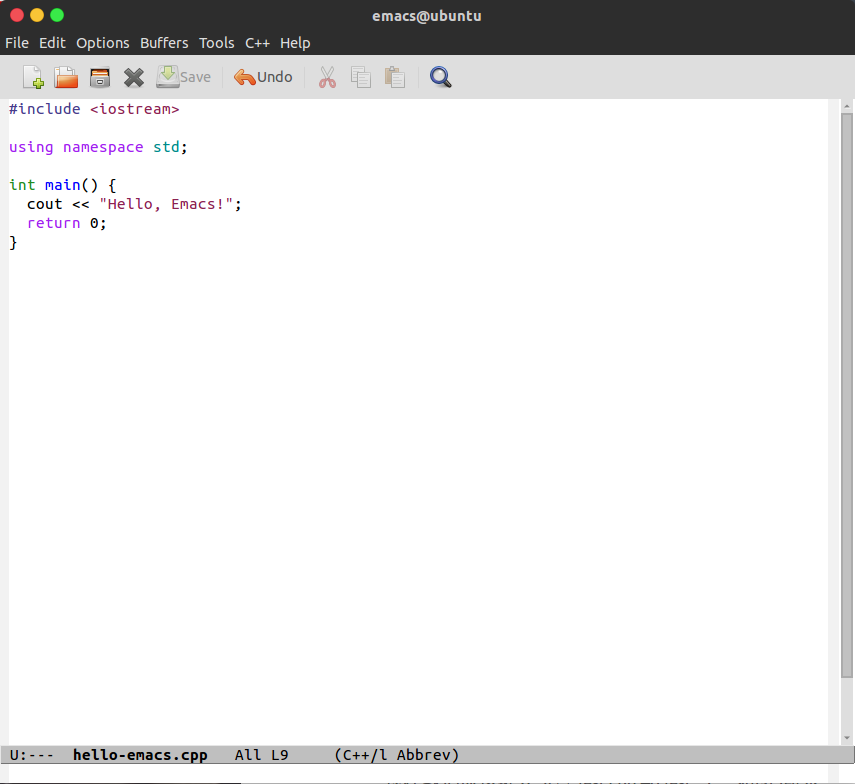Maximize window with green button
This screenshot has height=784, width=855.
point(57,15)
